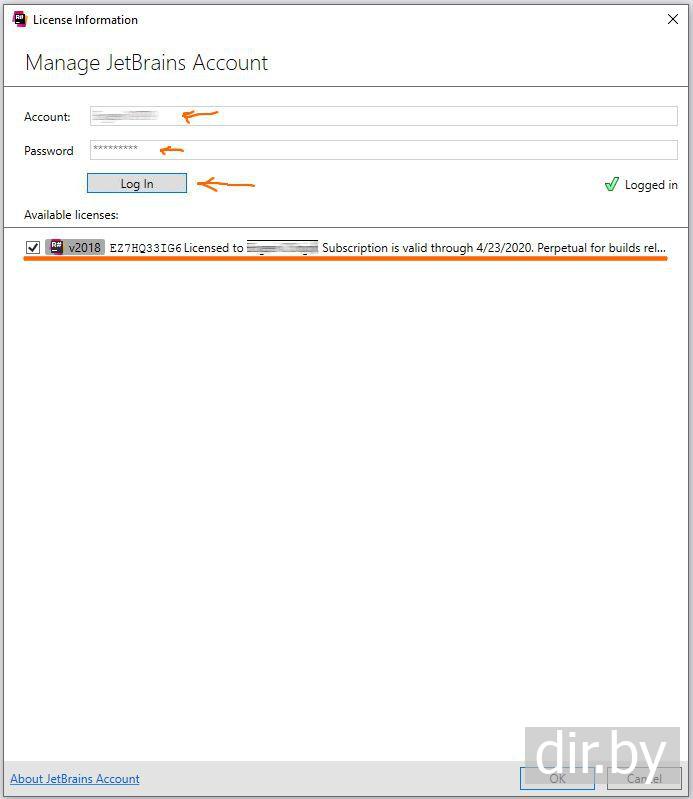Open About JetBrains Account link
Viewport: 693px width, 799px height.
pyautogui.click(x=75, y=779)
